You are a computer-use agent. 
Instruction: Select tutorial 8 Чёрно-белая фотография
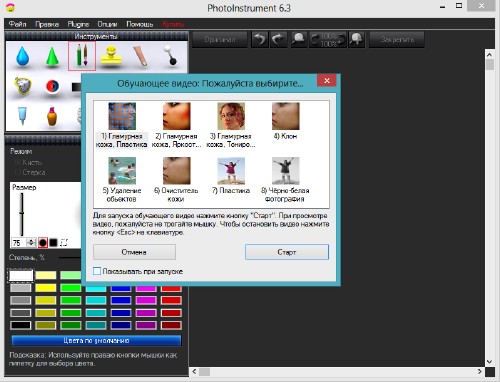pyautogui.click(x=285, y=180)
